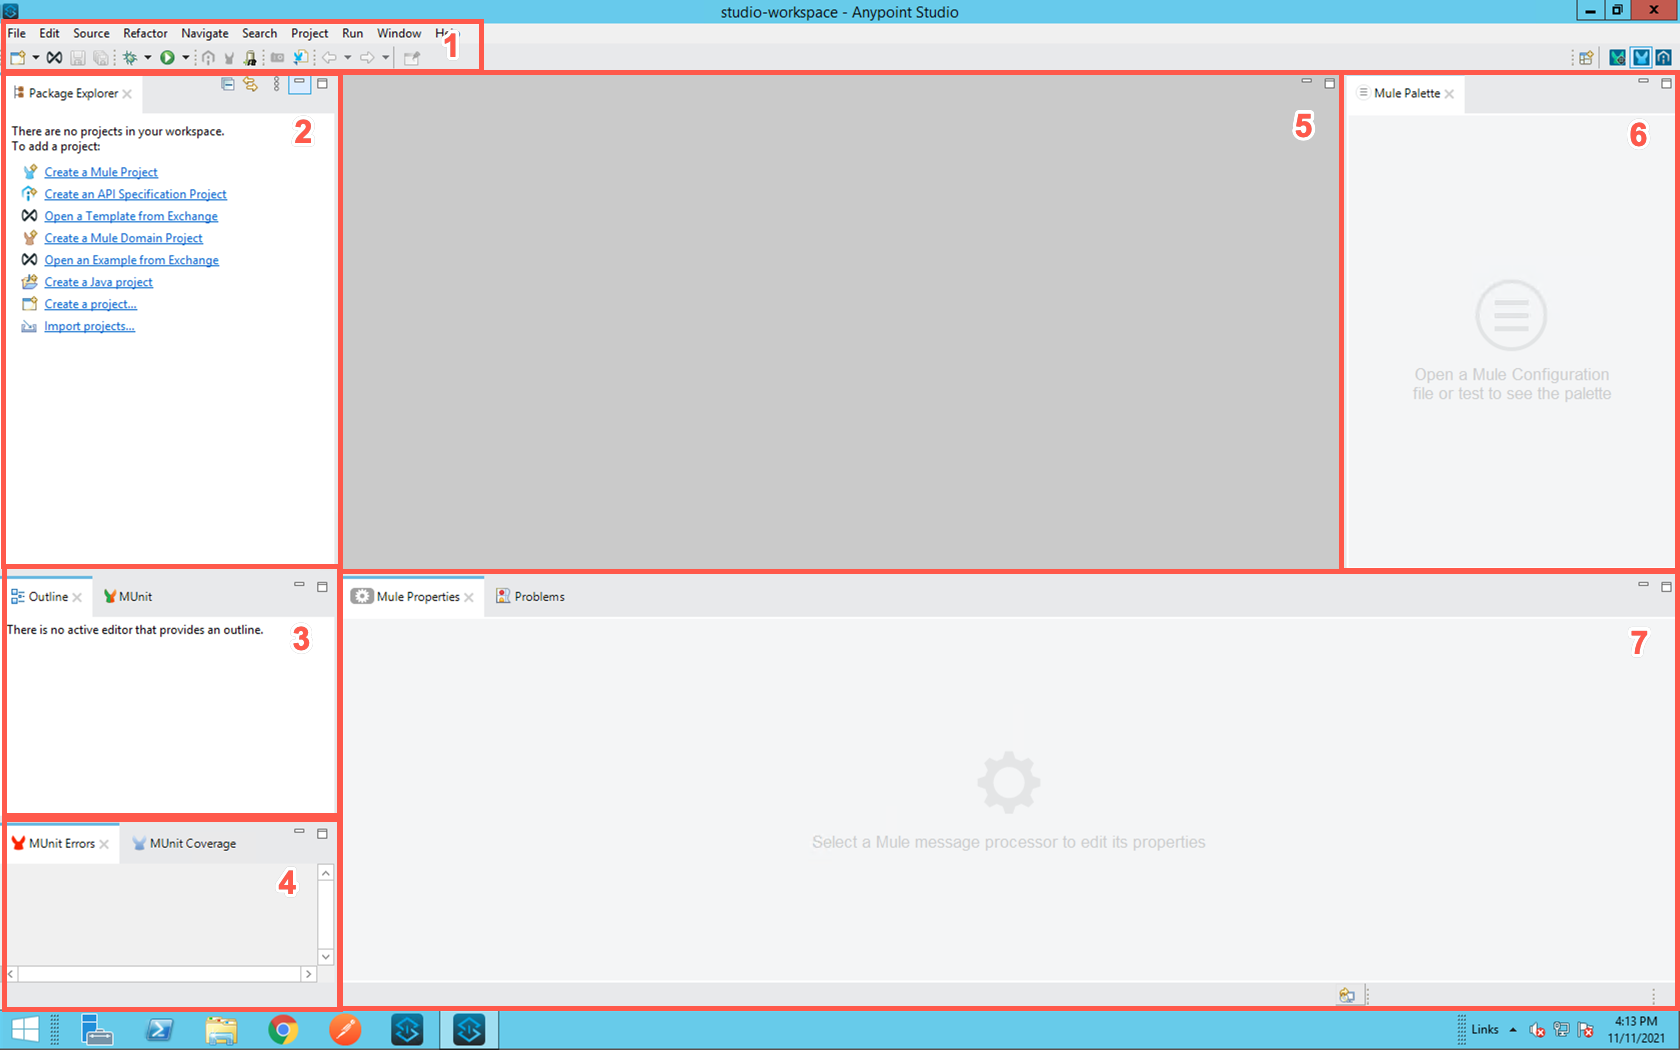Select the Mule Palette tab
Image resolution: width=1680 pixels, height=1050 pixels.
(1407, 93)
